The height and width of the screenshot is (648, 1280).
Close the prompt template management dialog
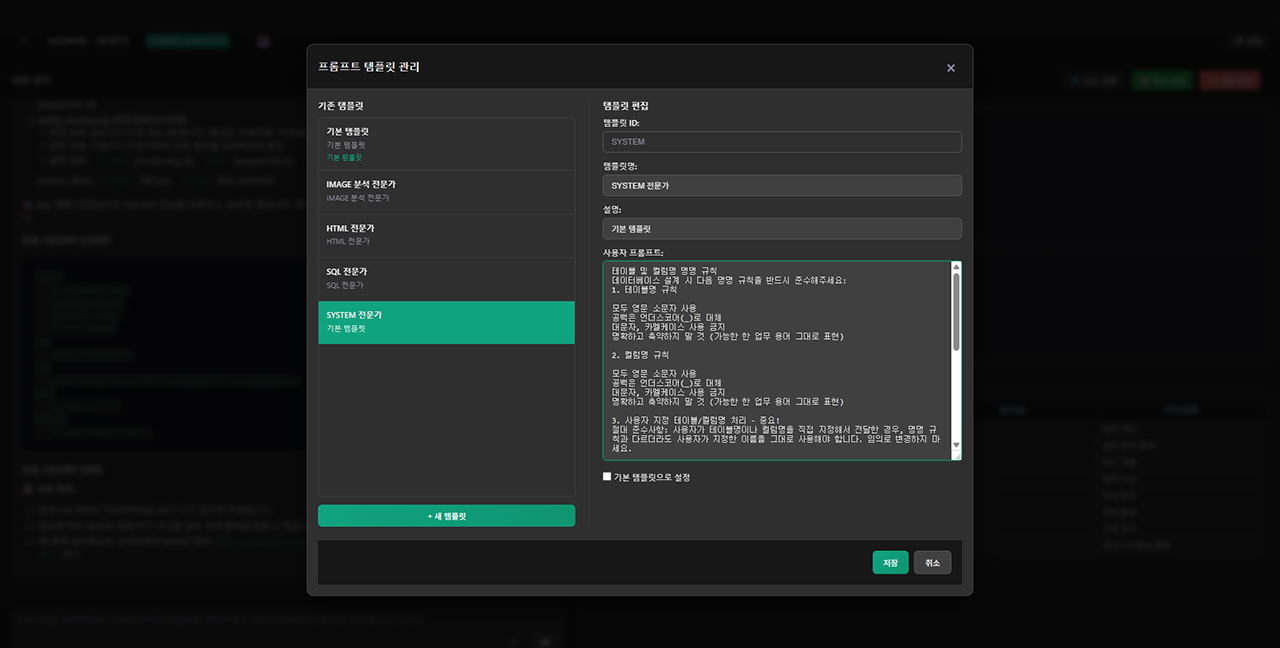click(950, 68)
